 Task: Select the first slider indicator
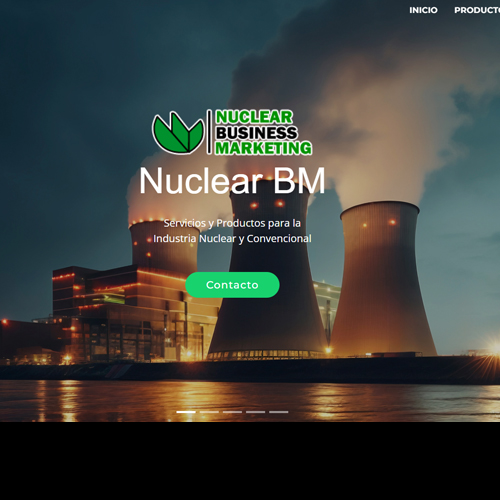pos(186,412)
